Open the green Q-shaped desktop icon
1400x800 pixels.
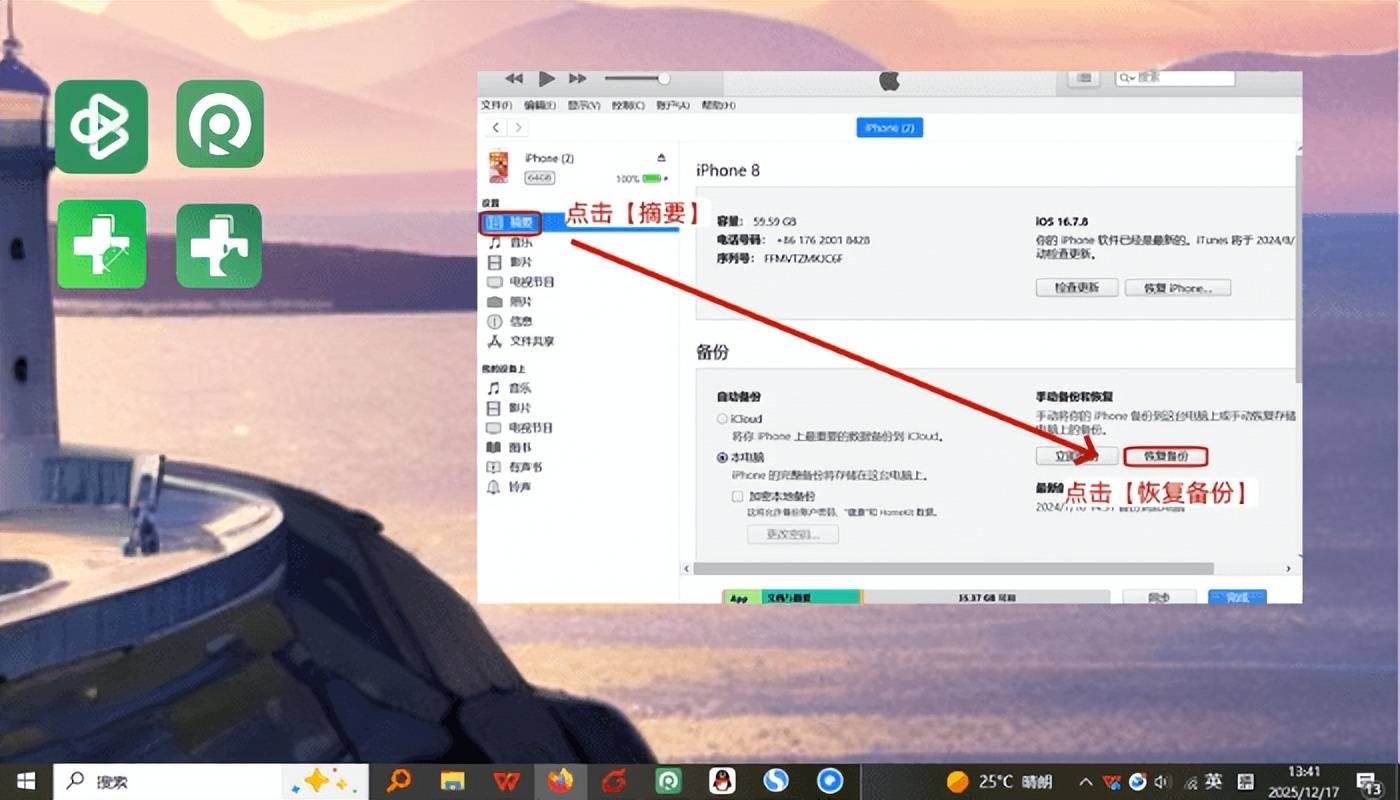pos(220,125)
